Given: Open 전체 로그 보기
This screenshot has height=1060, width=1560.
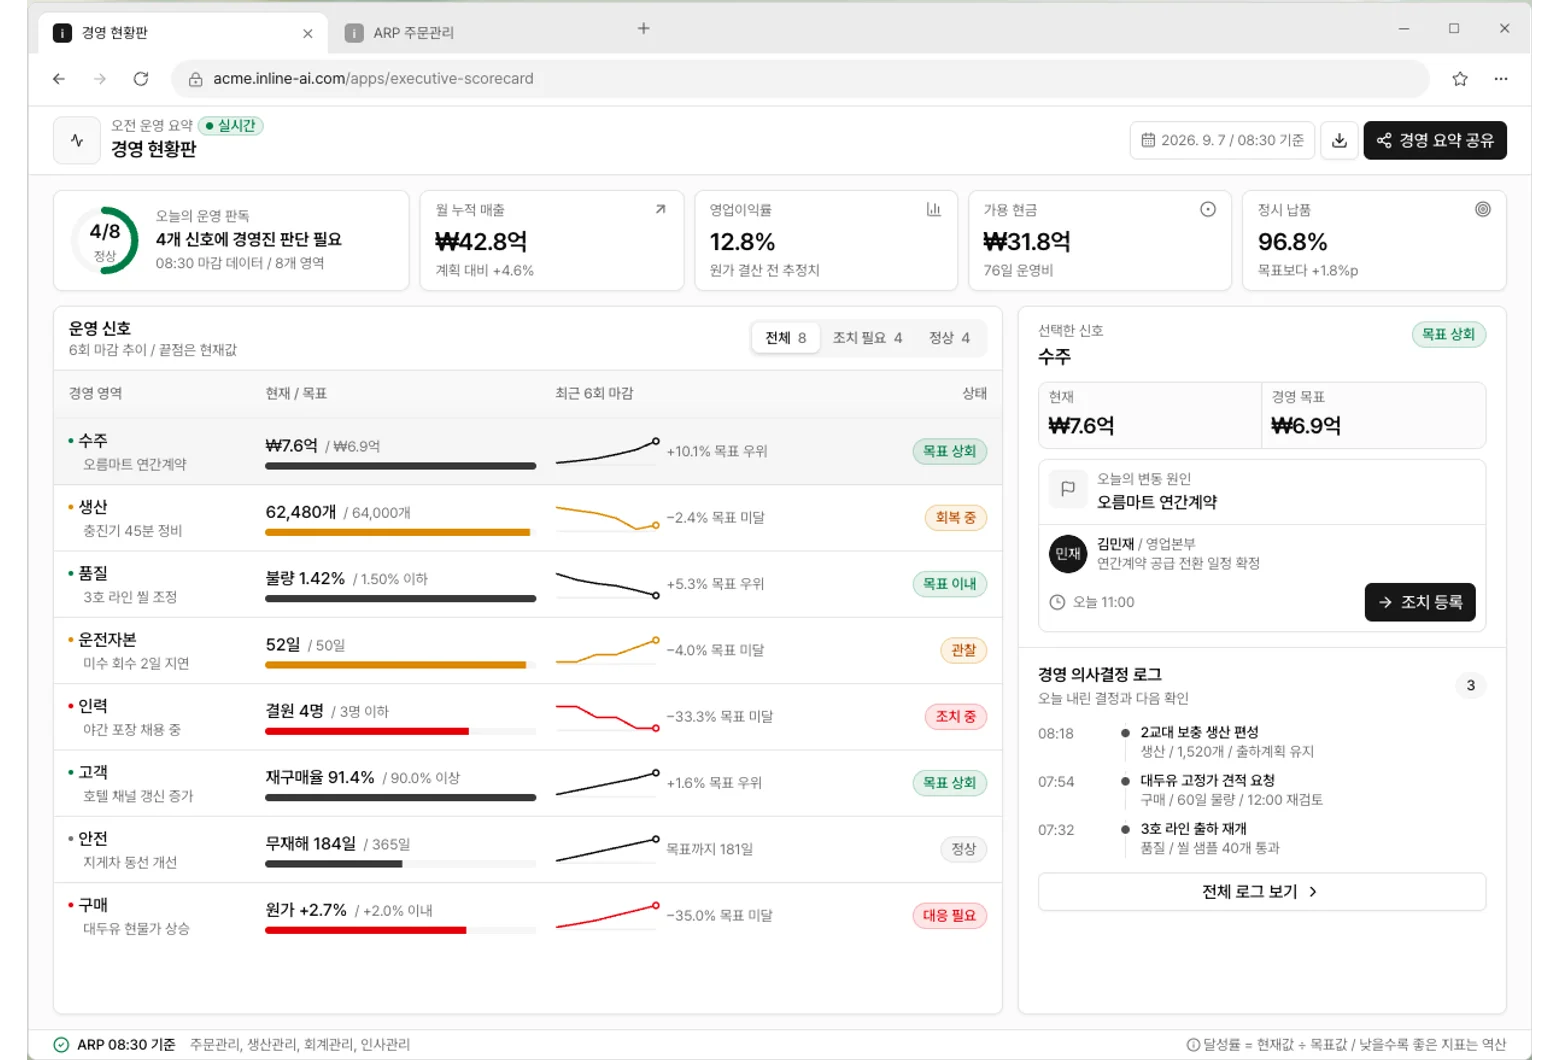Looking at the screenshot, I should tap(1261, 892).
